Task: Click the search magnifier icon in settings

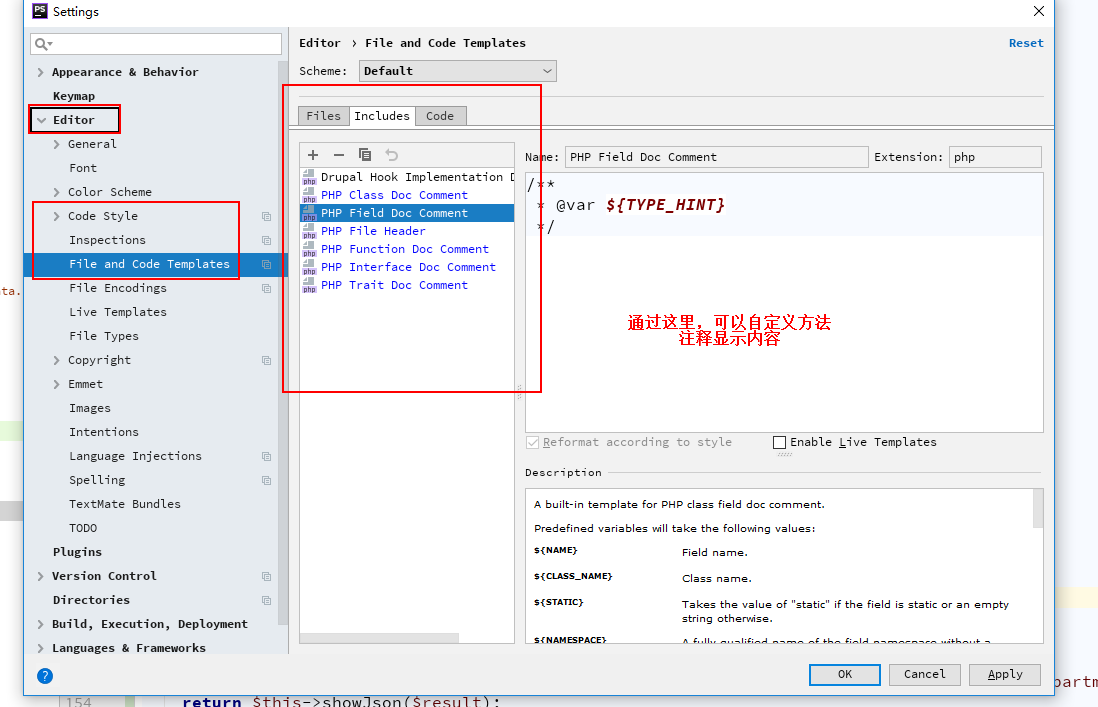Action: [x=41, y=44]
